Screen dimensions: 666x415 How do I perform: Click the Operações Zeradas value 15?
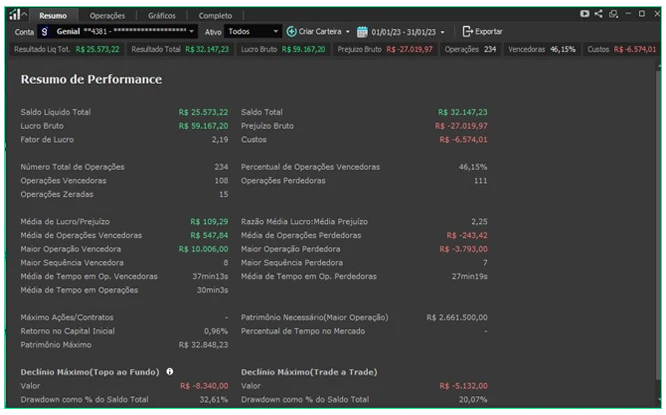(x=223, y=194)
